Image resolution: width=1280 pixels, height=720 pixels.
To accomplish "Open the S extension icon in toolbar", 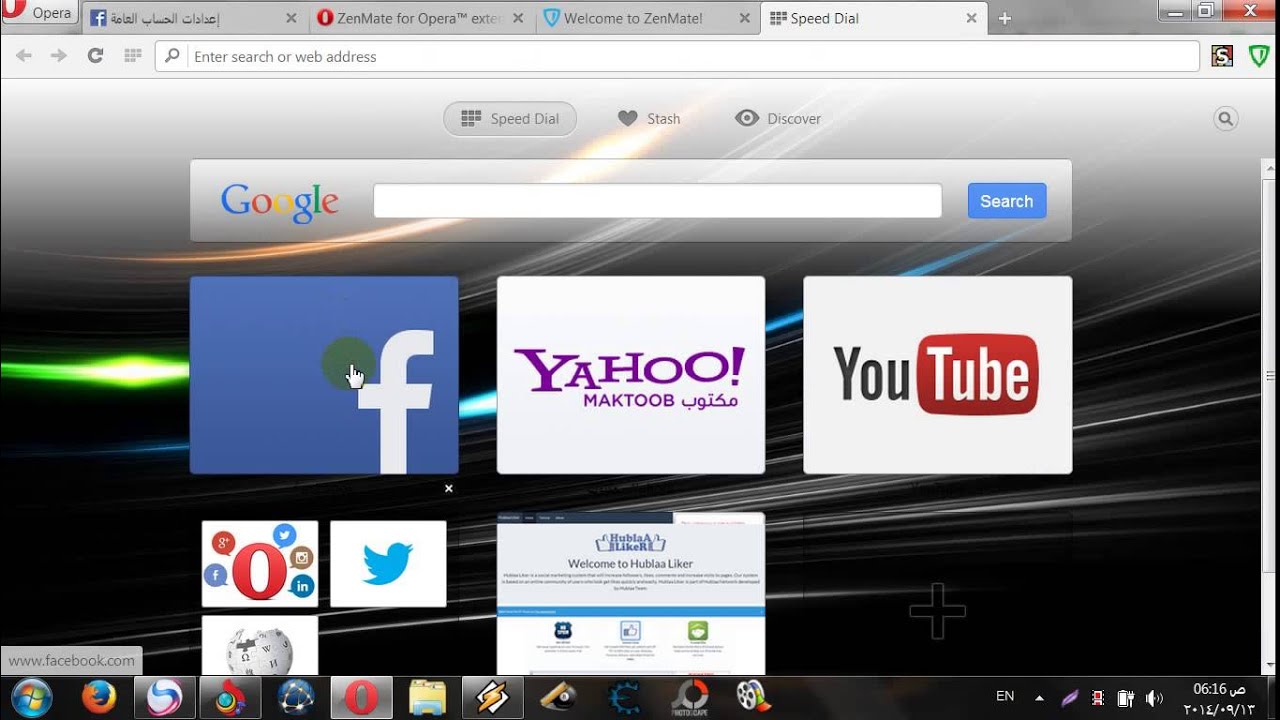I will click(x=1222, y=56).
